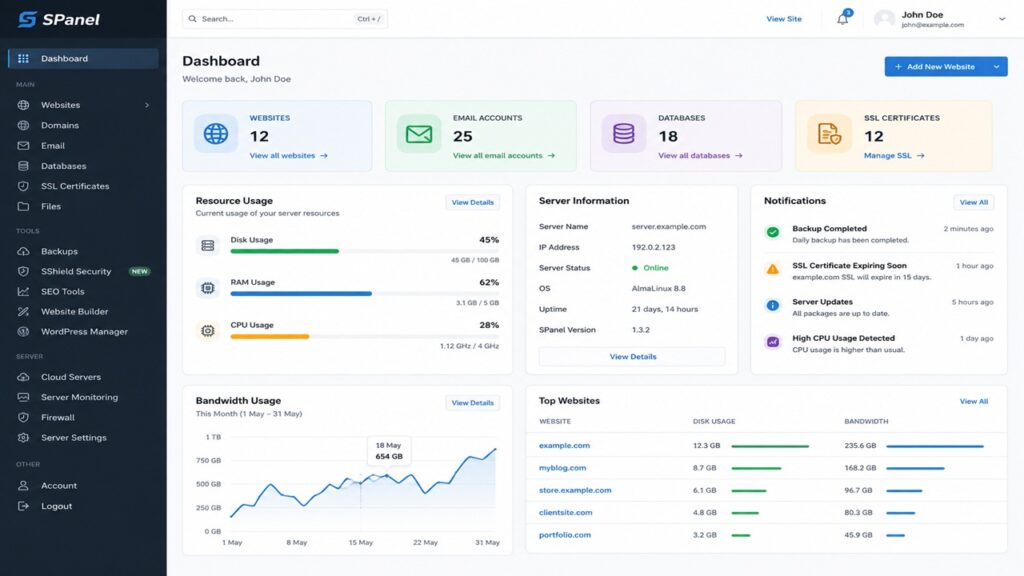
Task: Click the Websites globe icon in sidebar
Action: pos(24,104)
